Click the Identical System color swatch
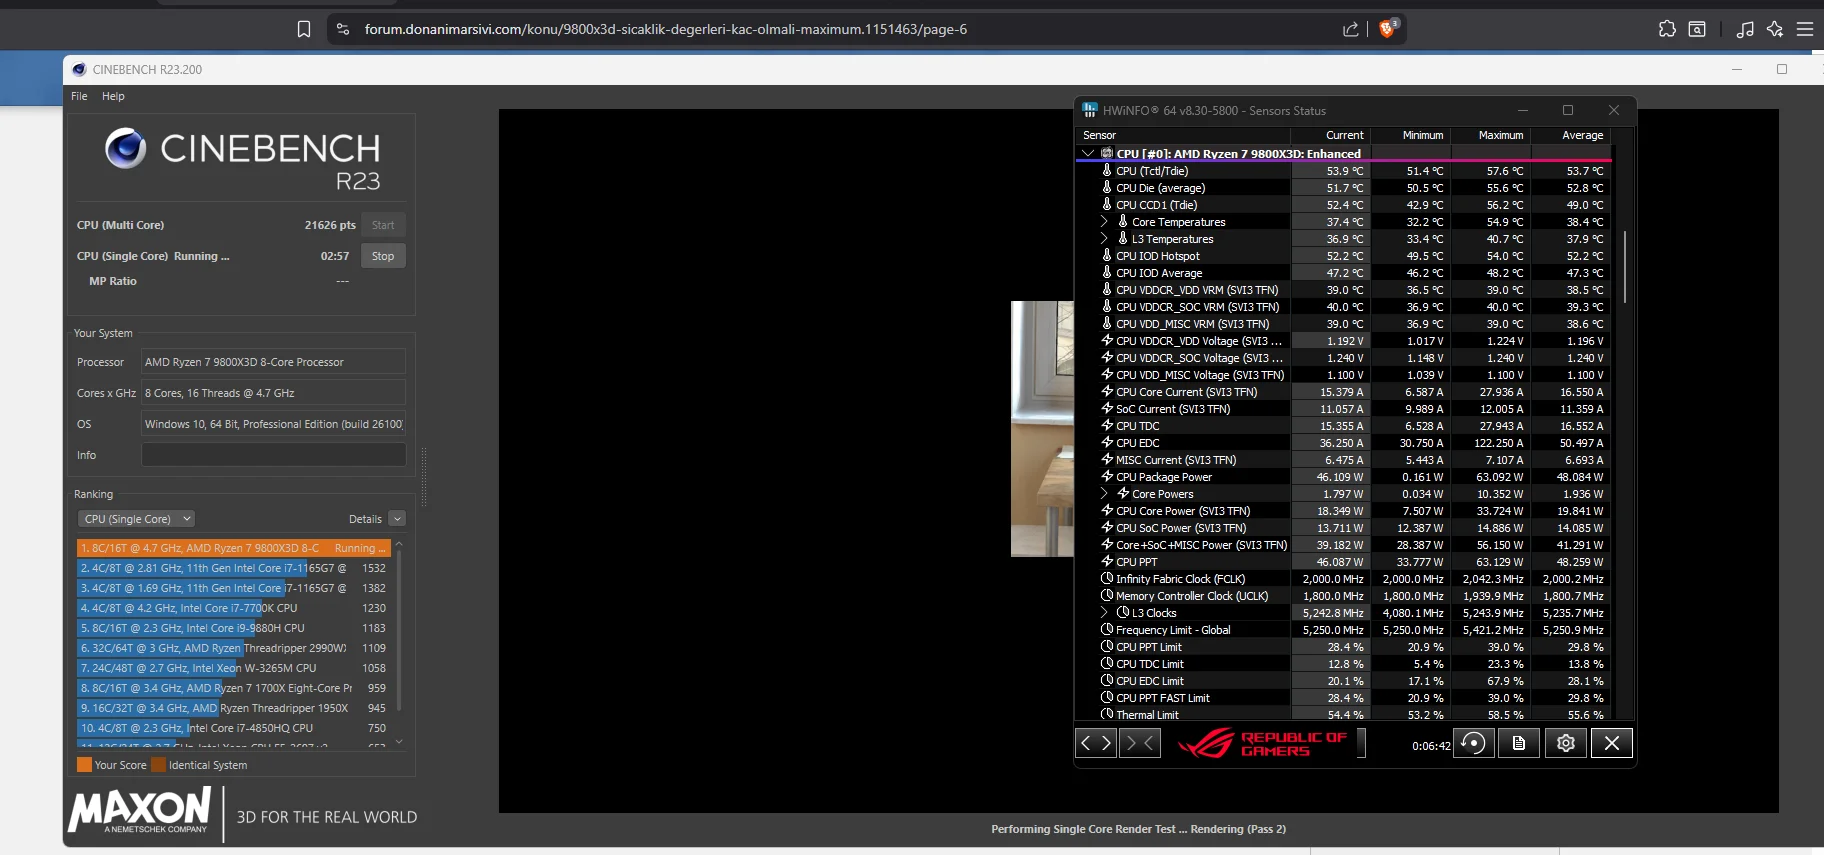Viewport: 1824px width, 855px height. [158, 765]
